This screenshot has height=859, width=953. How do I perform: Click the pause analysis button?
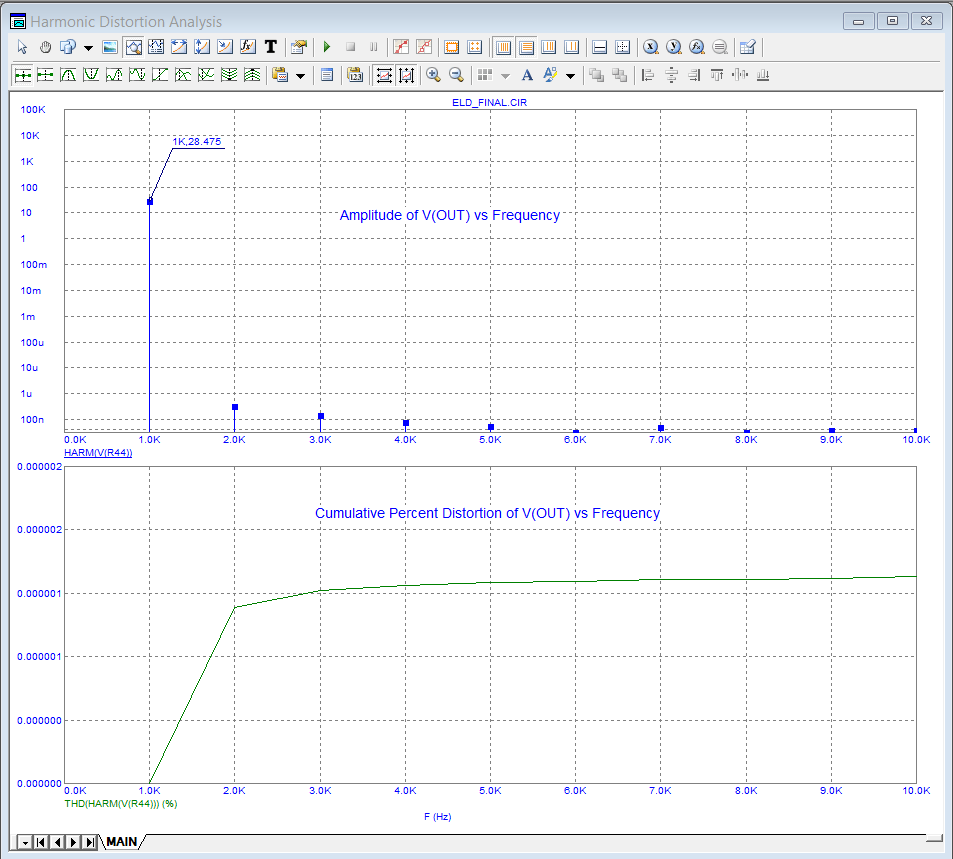tap(374, 47)
